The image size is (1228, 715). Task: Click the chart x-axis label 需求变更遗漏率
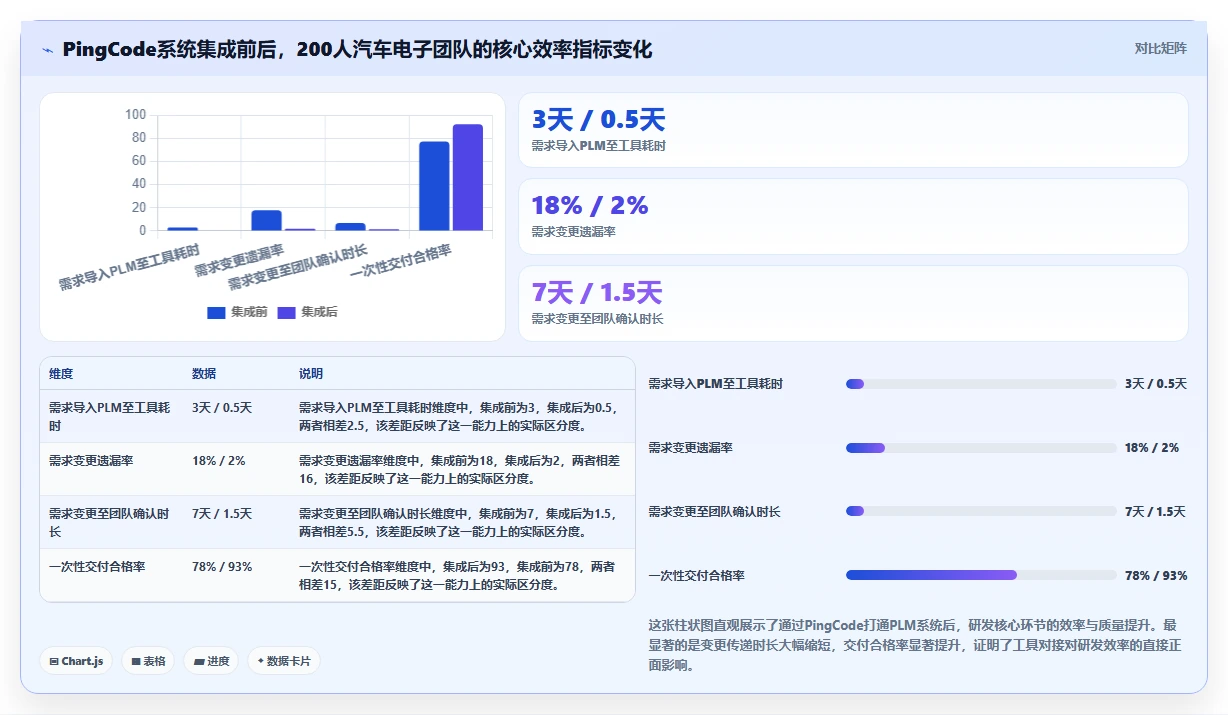coord(239,260)
